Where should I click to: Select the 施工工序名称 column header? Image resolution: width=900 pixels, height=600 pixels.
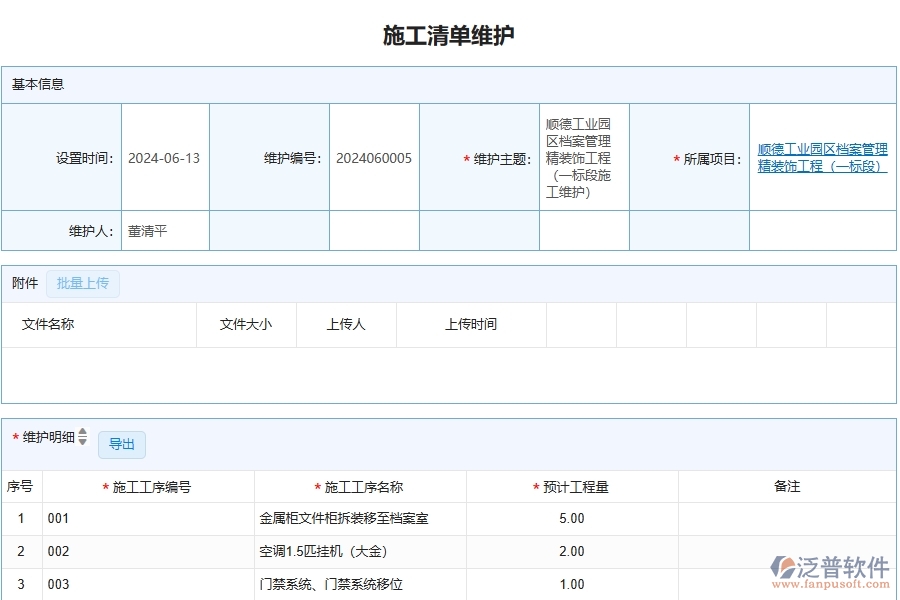(x=367, y=487)
